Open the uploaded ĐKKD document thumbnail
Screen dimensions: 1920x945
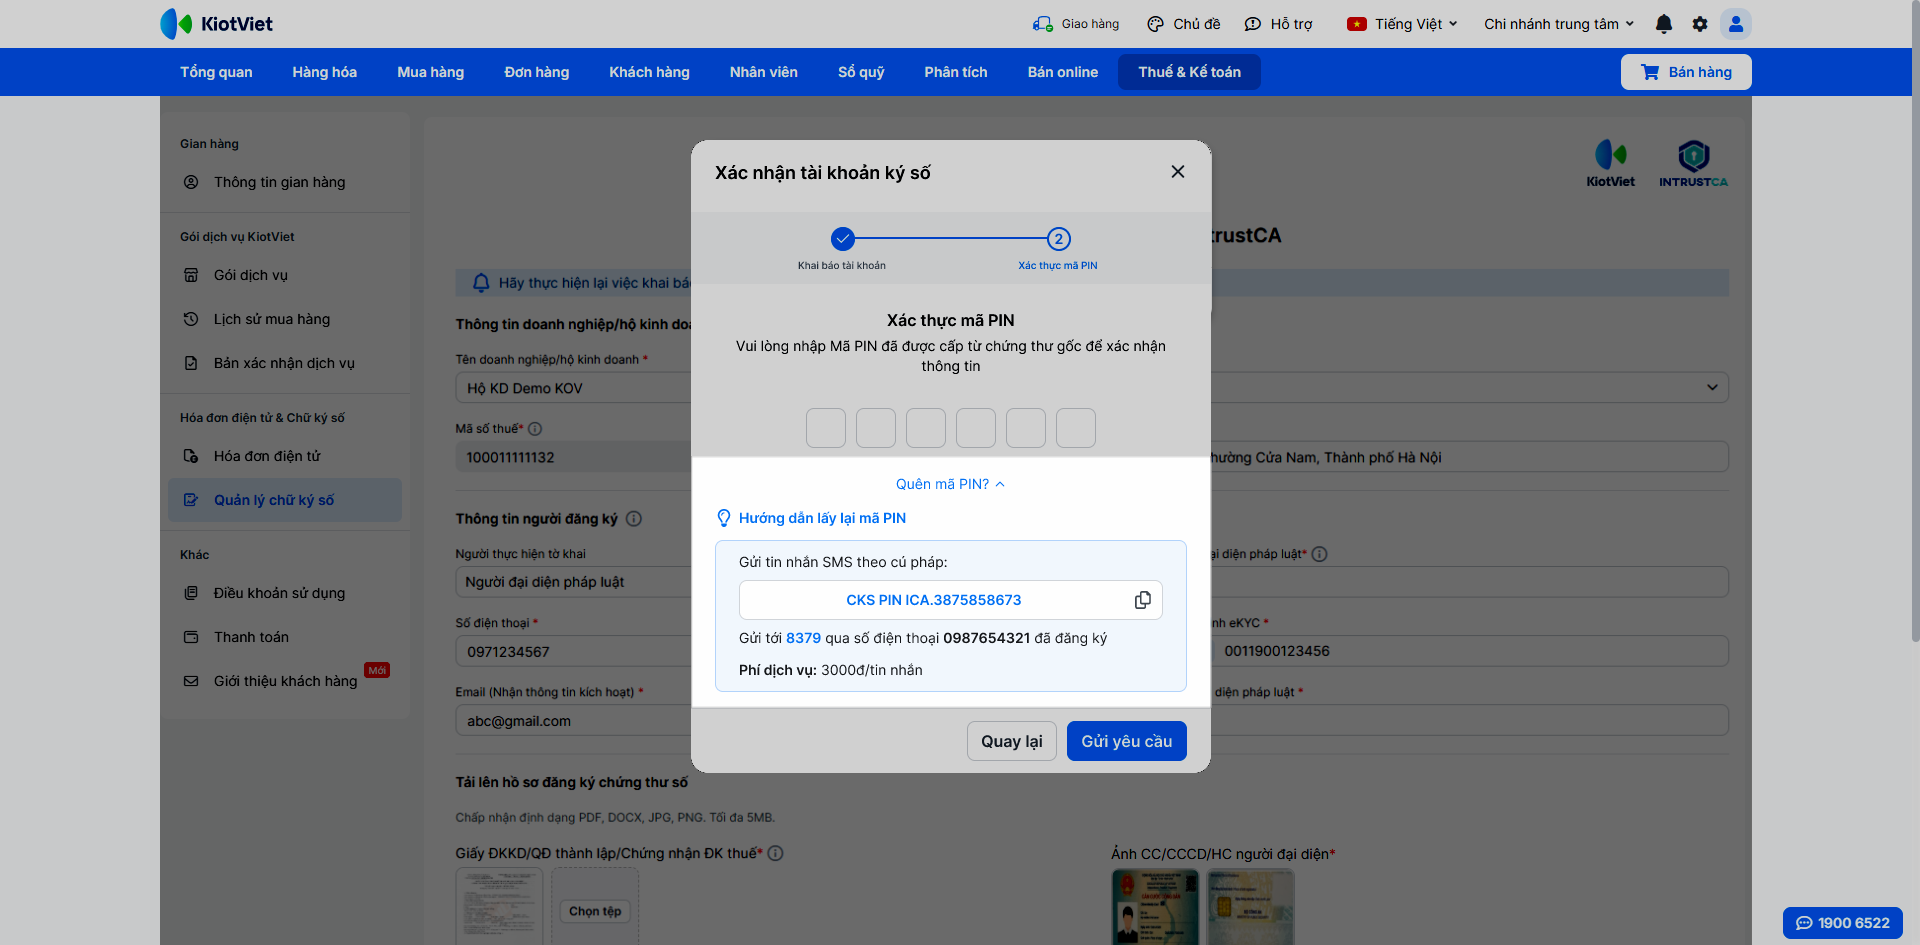(500, 906)
